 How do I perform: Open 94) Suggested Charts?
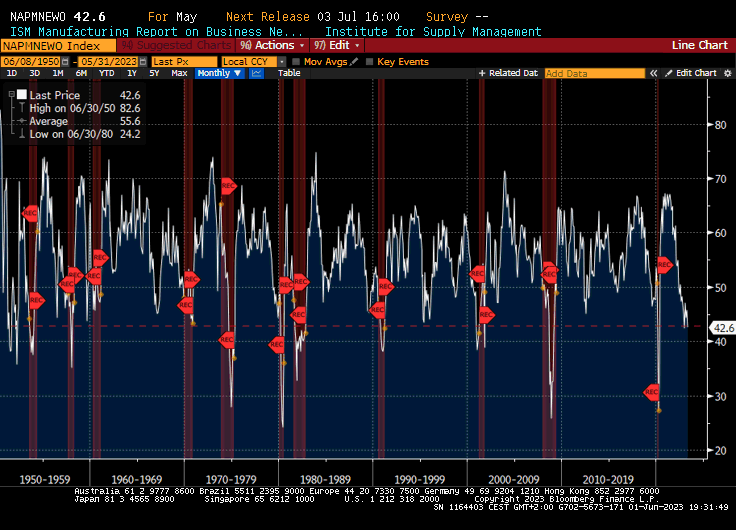pyautogui.click(x=176, y=45)
